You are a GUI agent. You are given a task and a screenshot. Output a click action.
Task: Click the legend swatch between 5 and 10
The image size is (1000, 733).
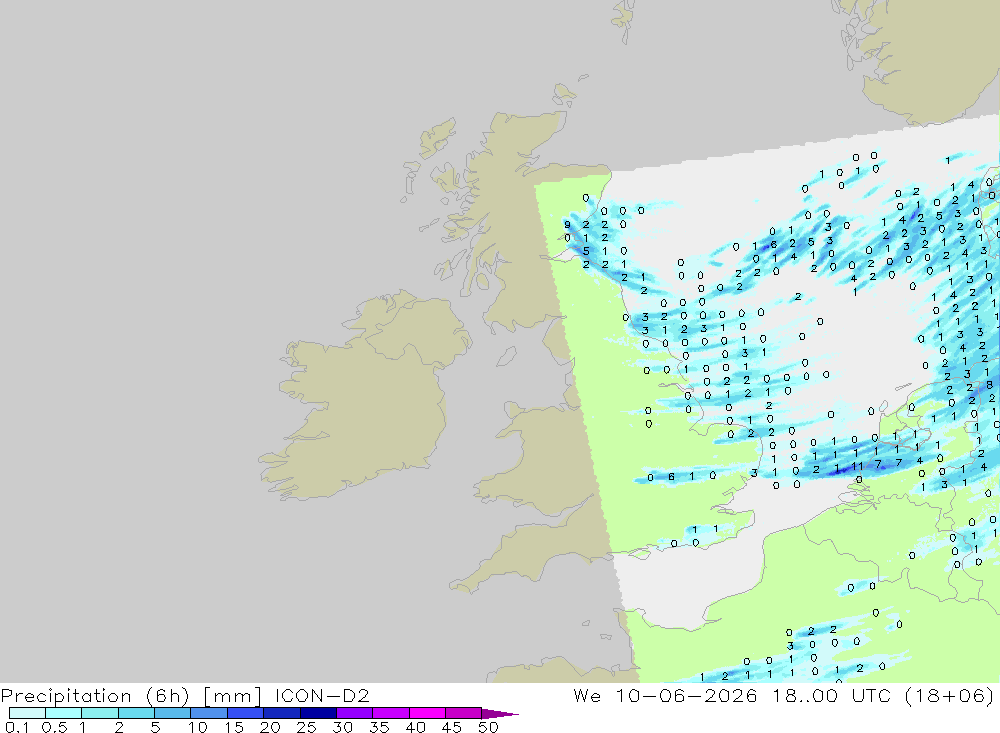(x=173, y=713)
